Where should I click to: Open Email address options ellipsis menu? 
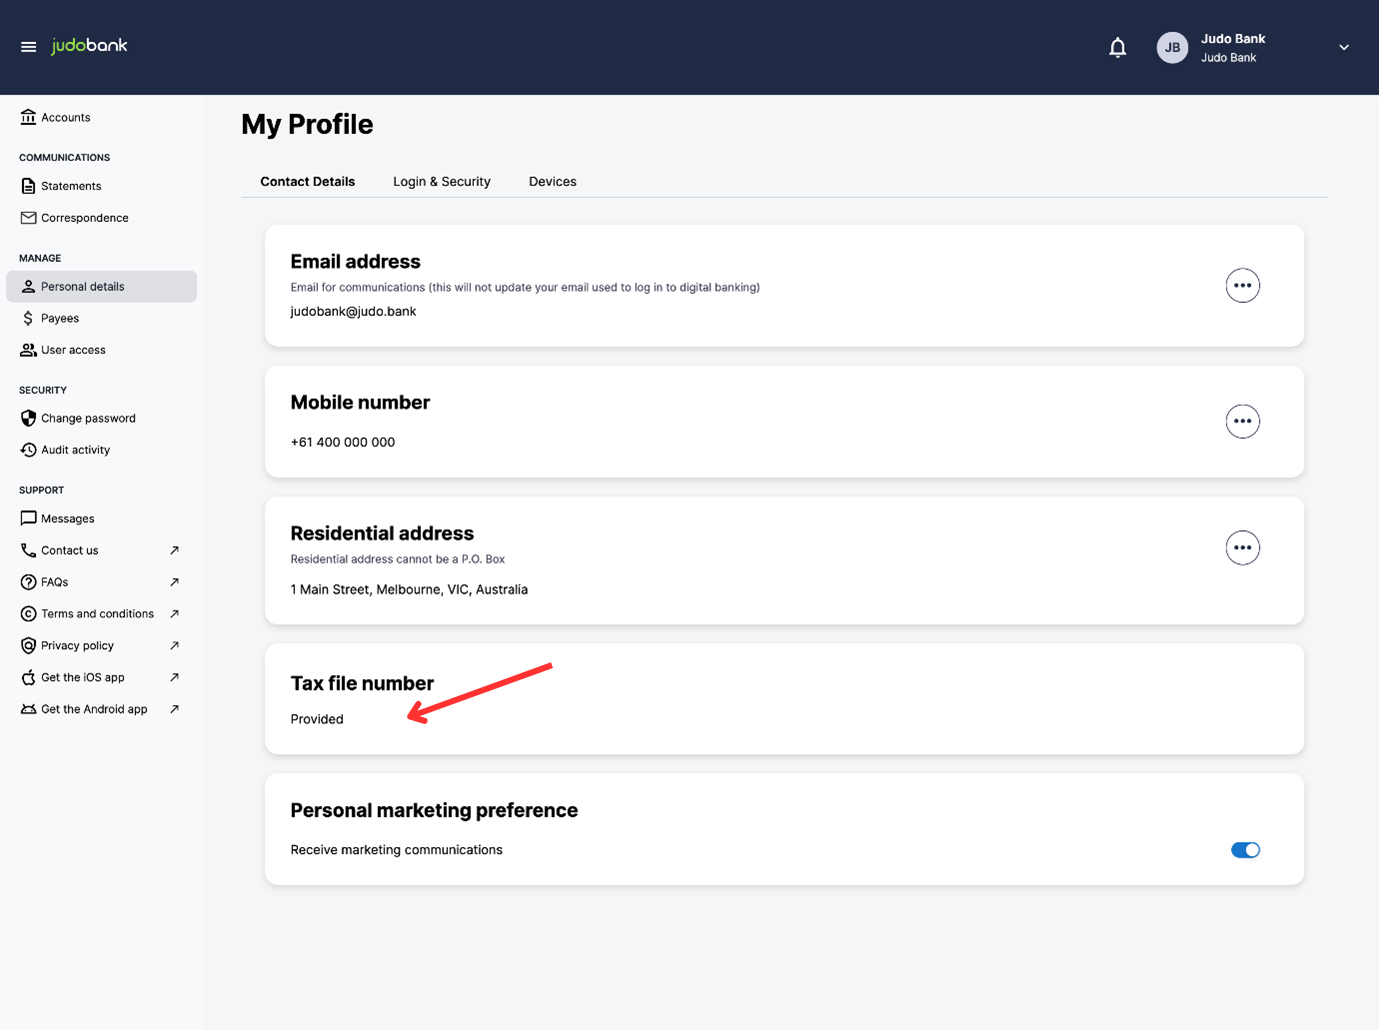click(x=1243, y=286)
